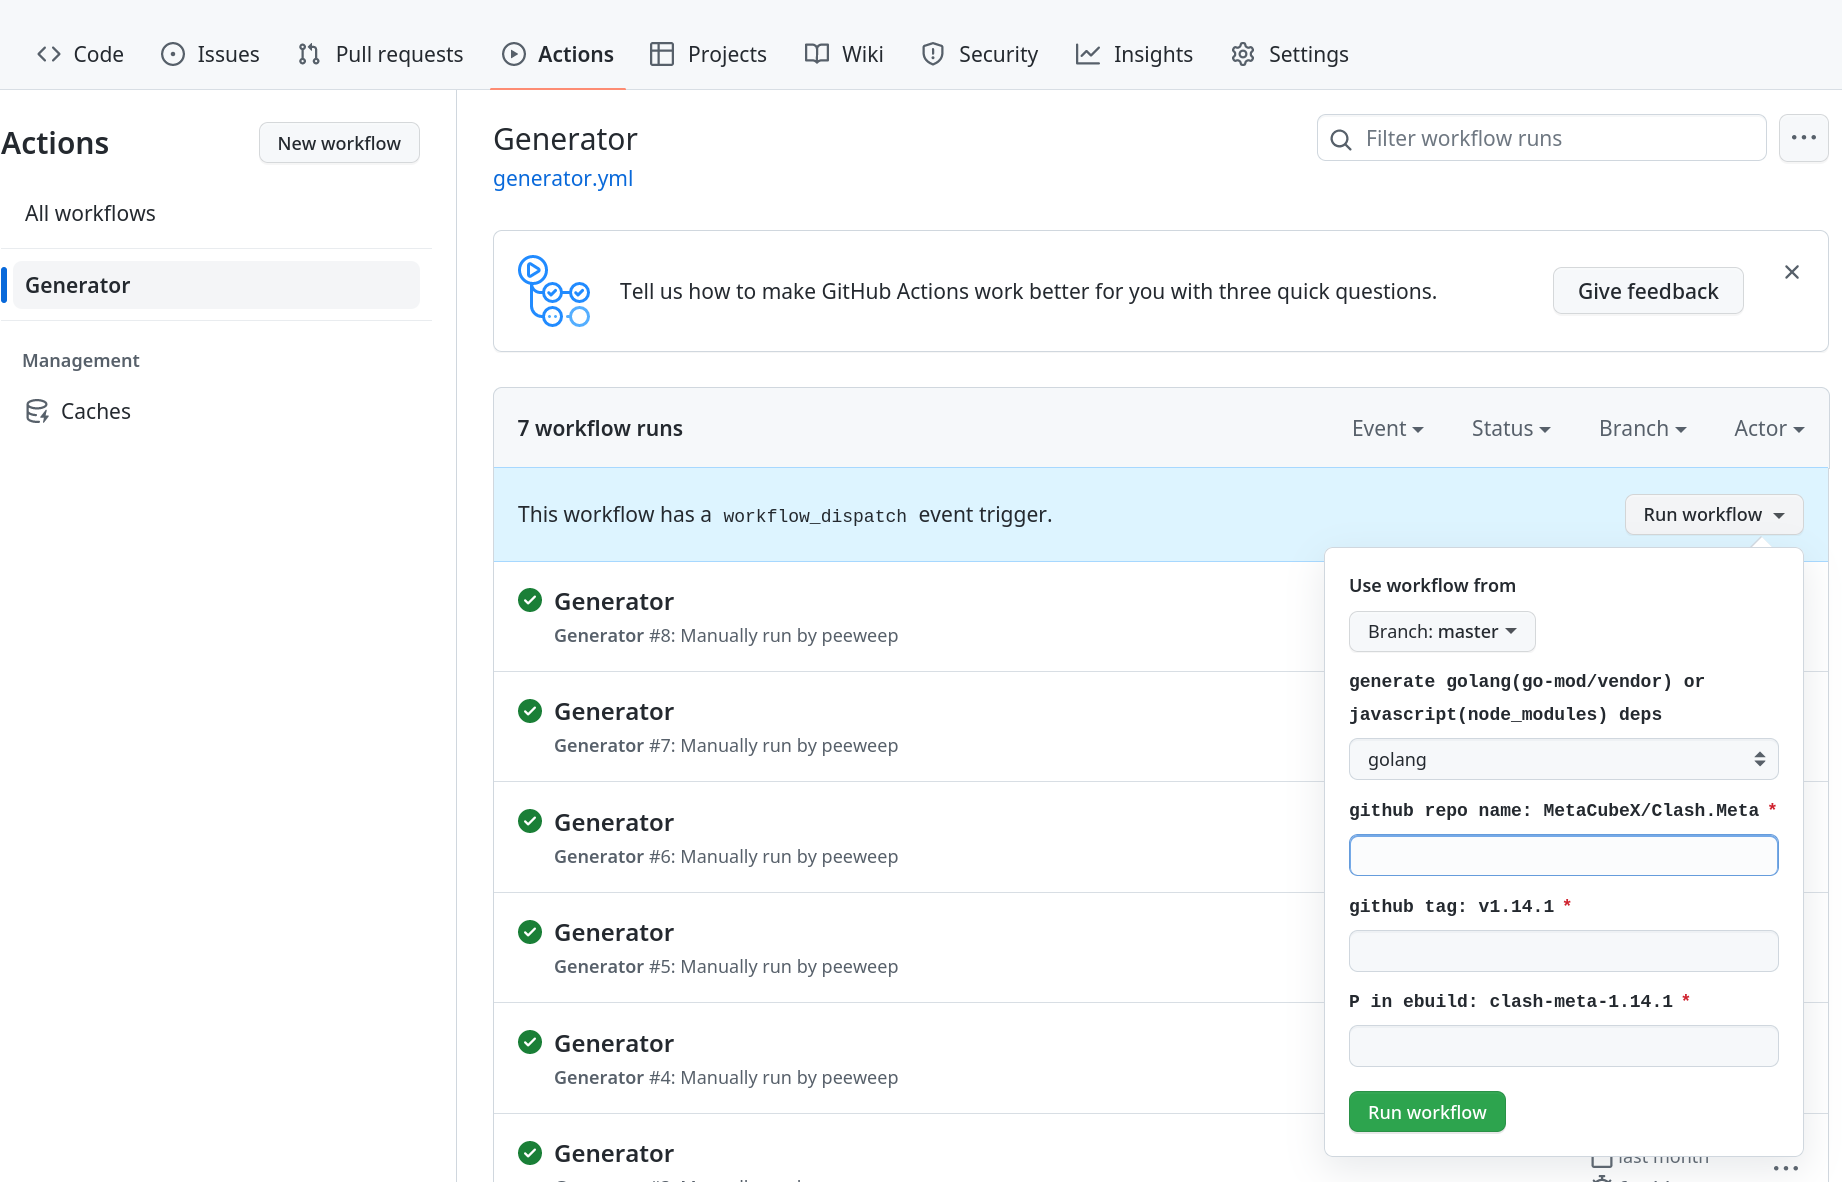Select All workflows in sidebar
Image resolution: width=1842 pixels, height=1182 pixels.
(90, 213)
